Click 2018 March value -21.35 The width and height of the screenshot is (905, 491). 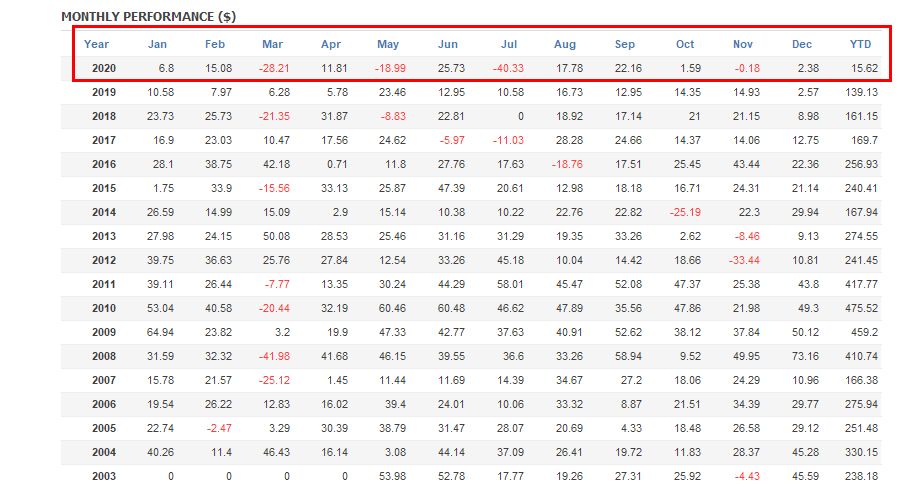click(274, 116)
